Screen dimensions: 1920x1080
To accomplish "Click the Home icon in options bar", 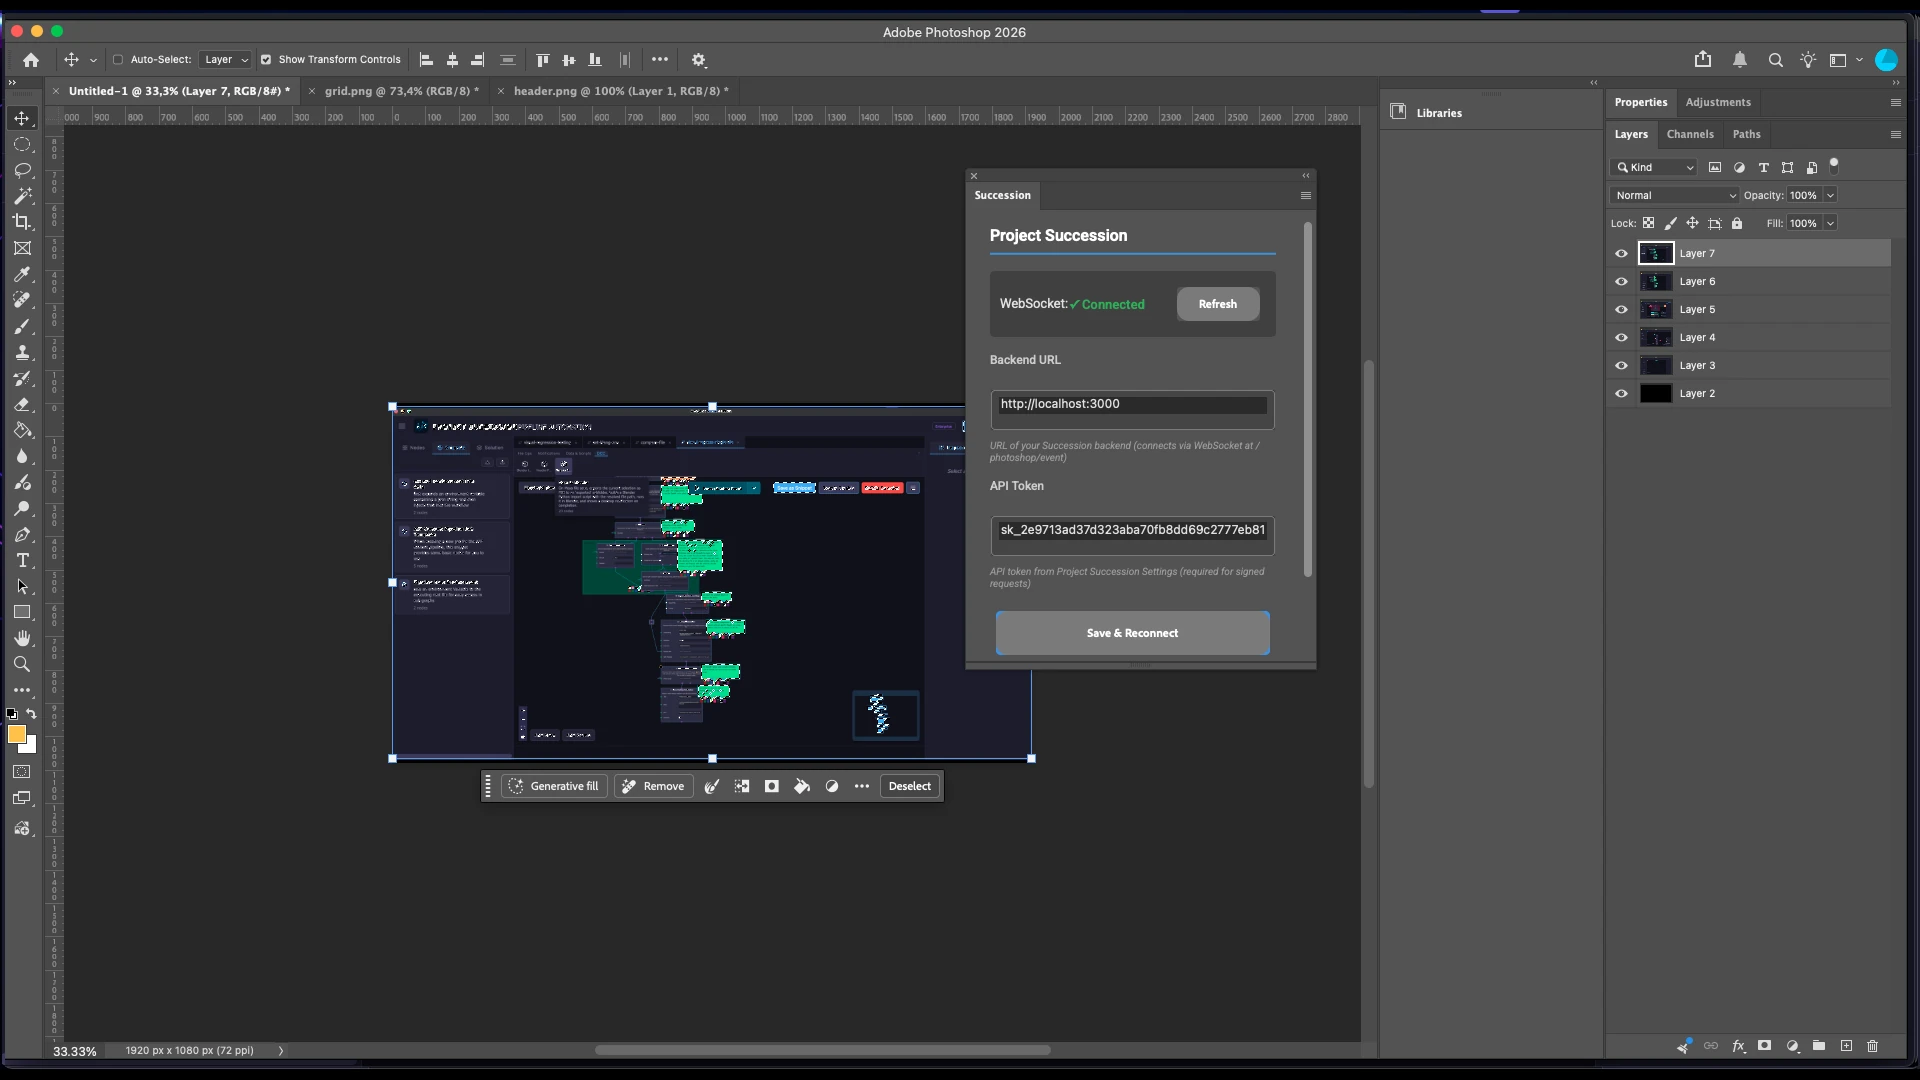I will 31,60.
